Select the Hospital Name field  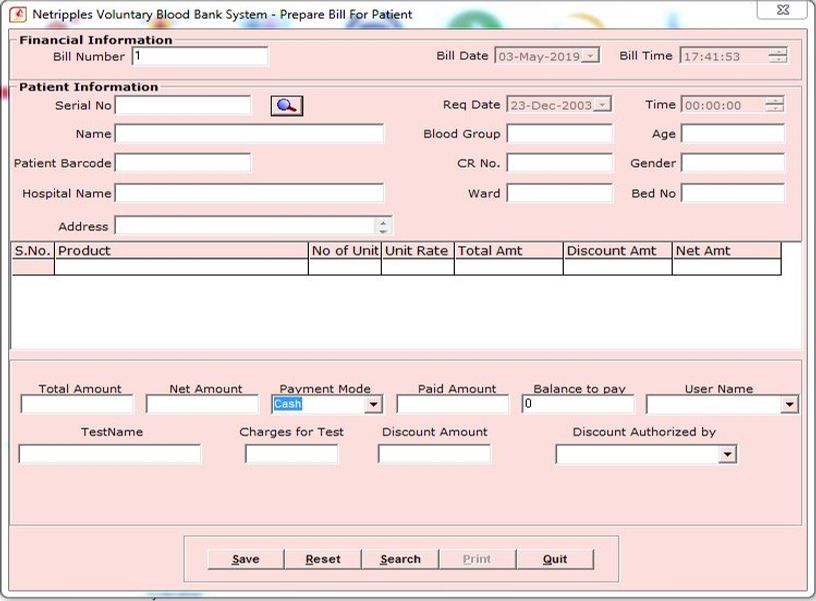pyautogui.click(x=249, y=193)
